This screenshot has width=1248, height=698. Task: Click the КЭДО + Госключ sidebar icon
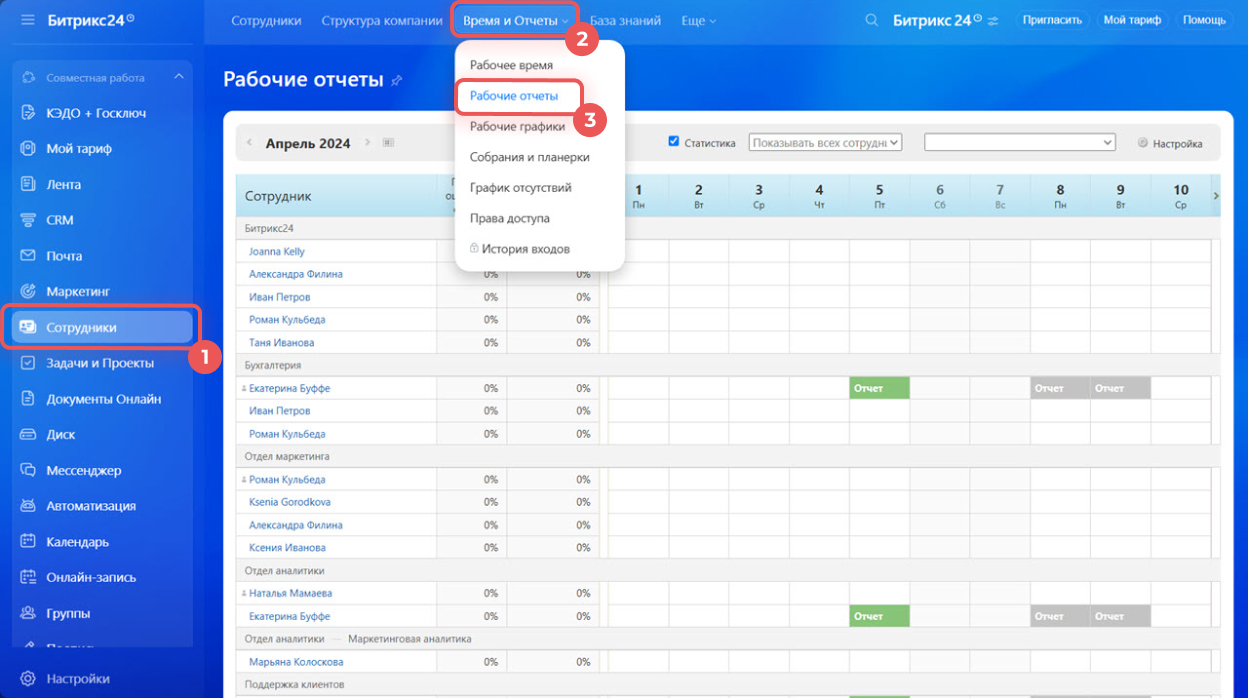click(28, 113)
